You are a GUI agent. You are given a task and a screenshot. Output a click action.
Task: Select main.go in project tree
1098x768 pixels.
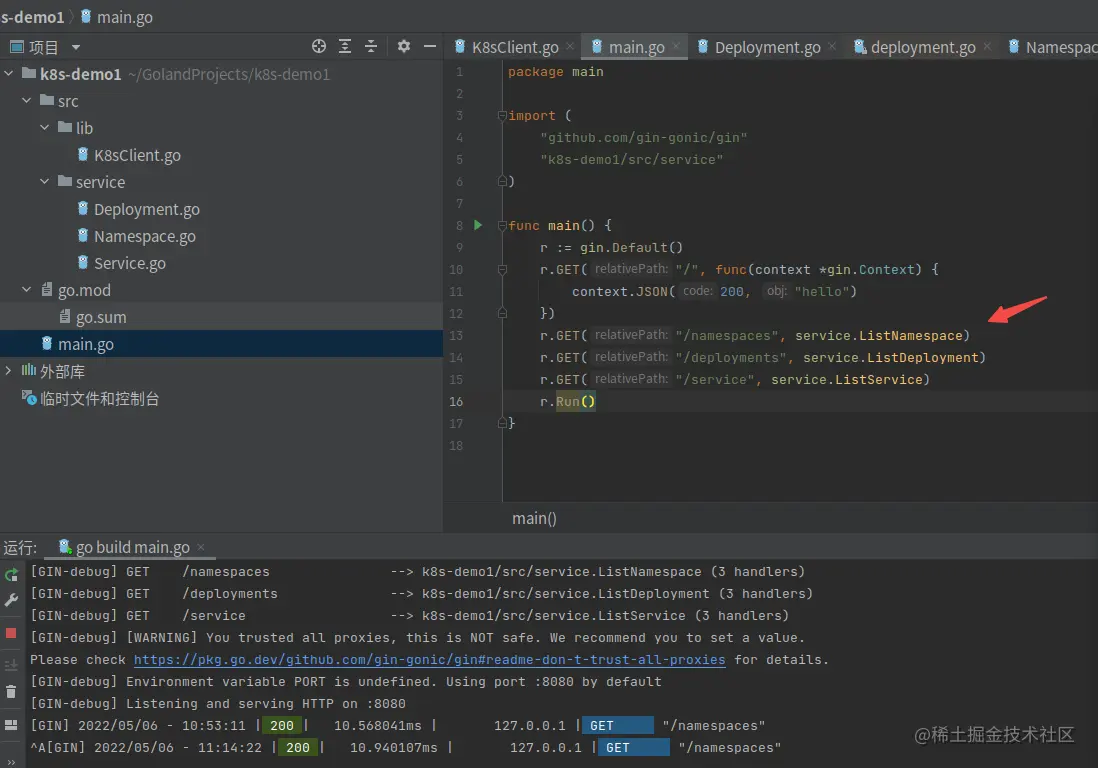click(x=85, y=344)
